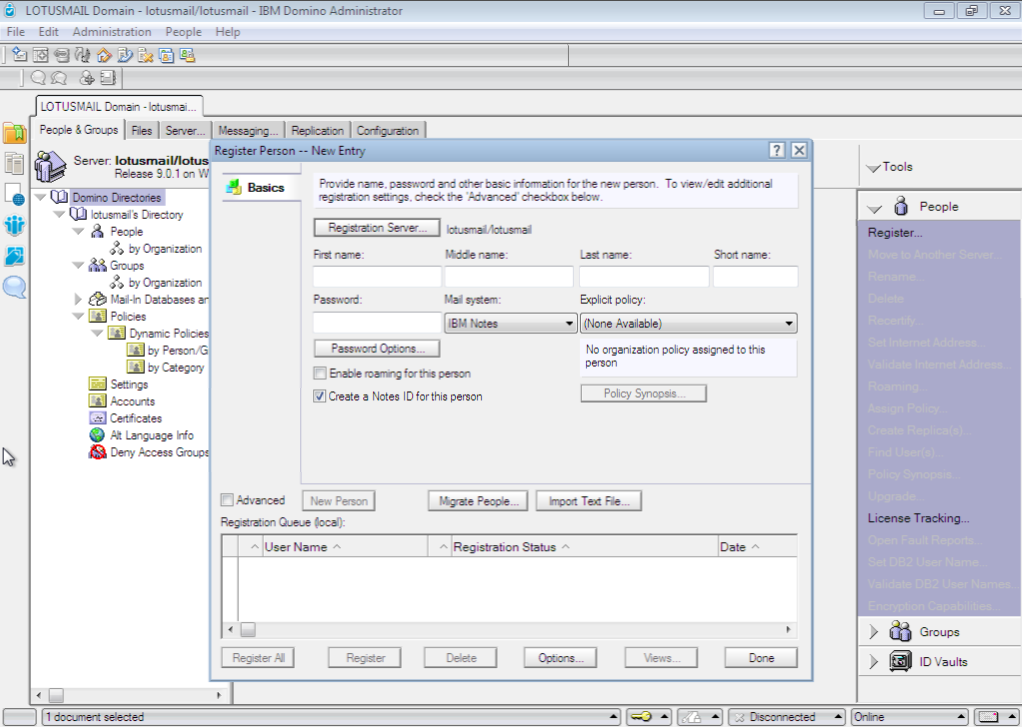Open the Administration menu
Image resolution: width=1022 pixels, height=727 pixels.
coord(112,32)
